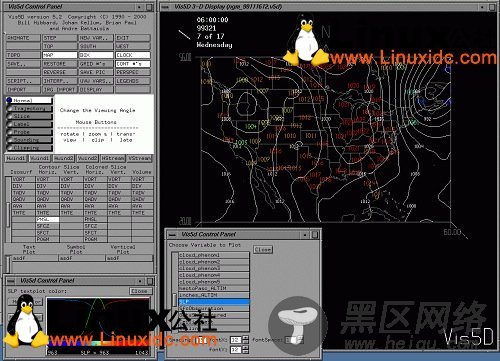Click the RESTORE button

pos(60,63)
